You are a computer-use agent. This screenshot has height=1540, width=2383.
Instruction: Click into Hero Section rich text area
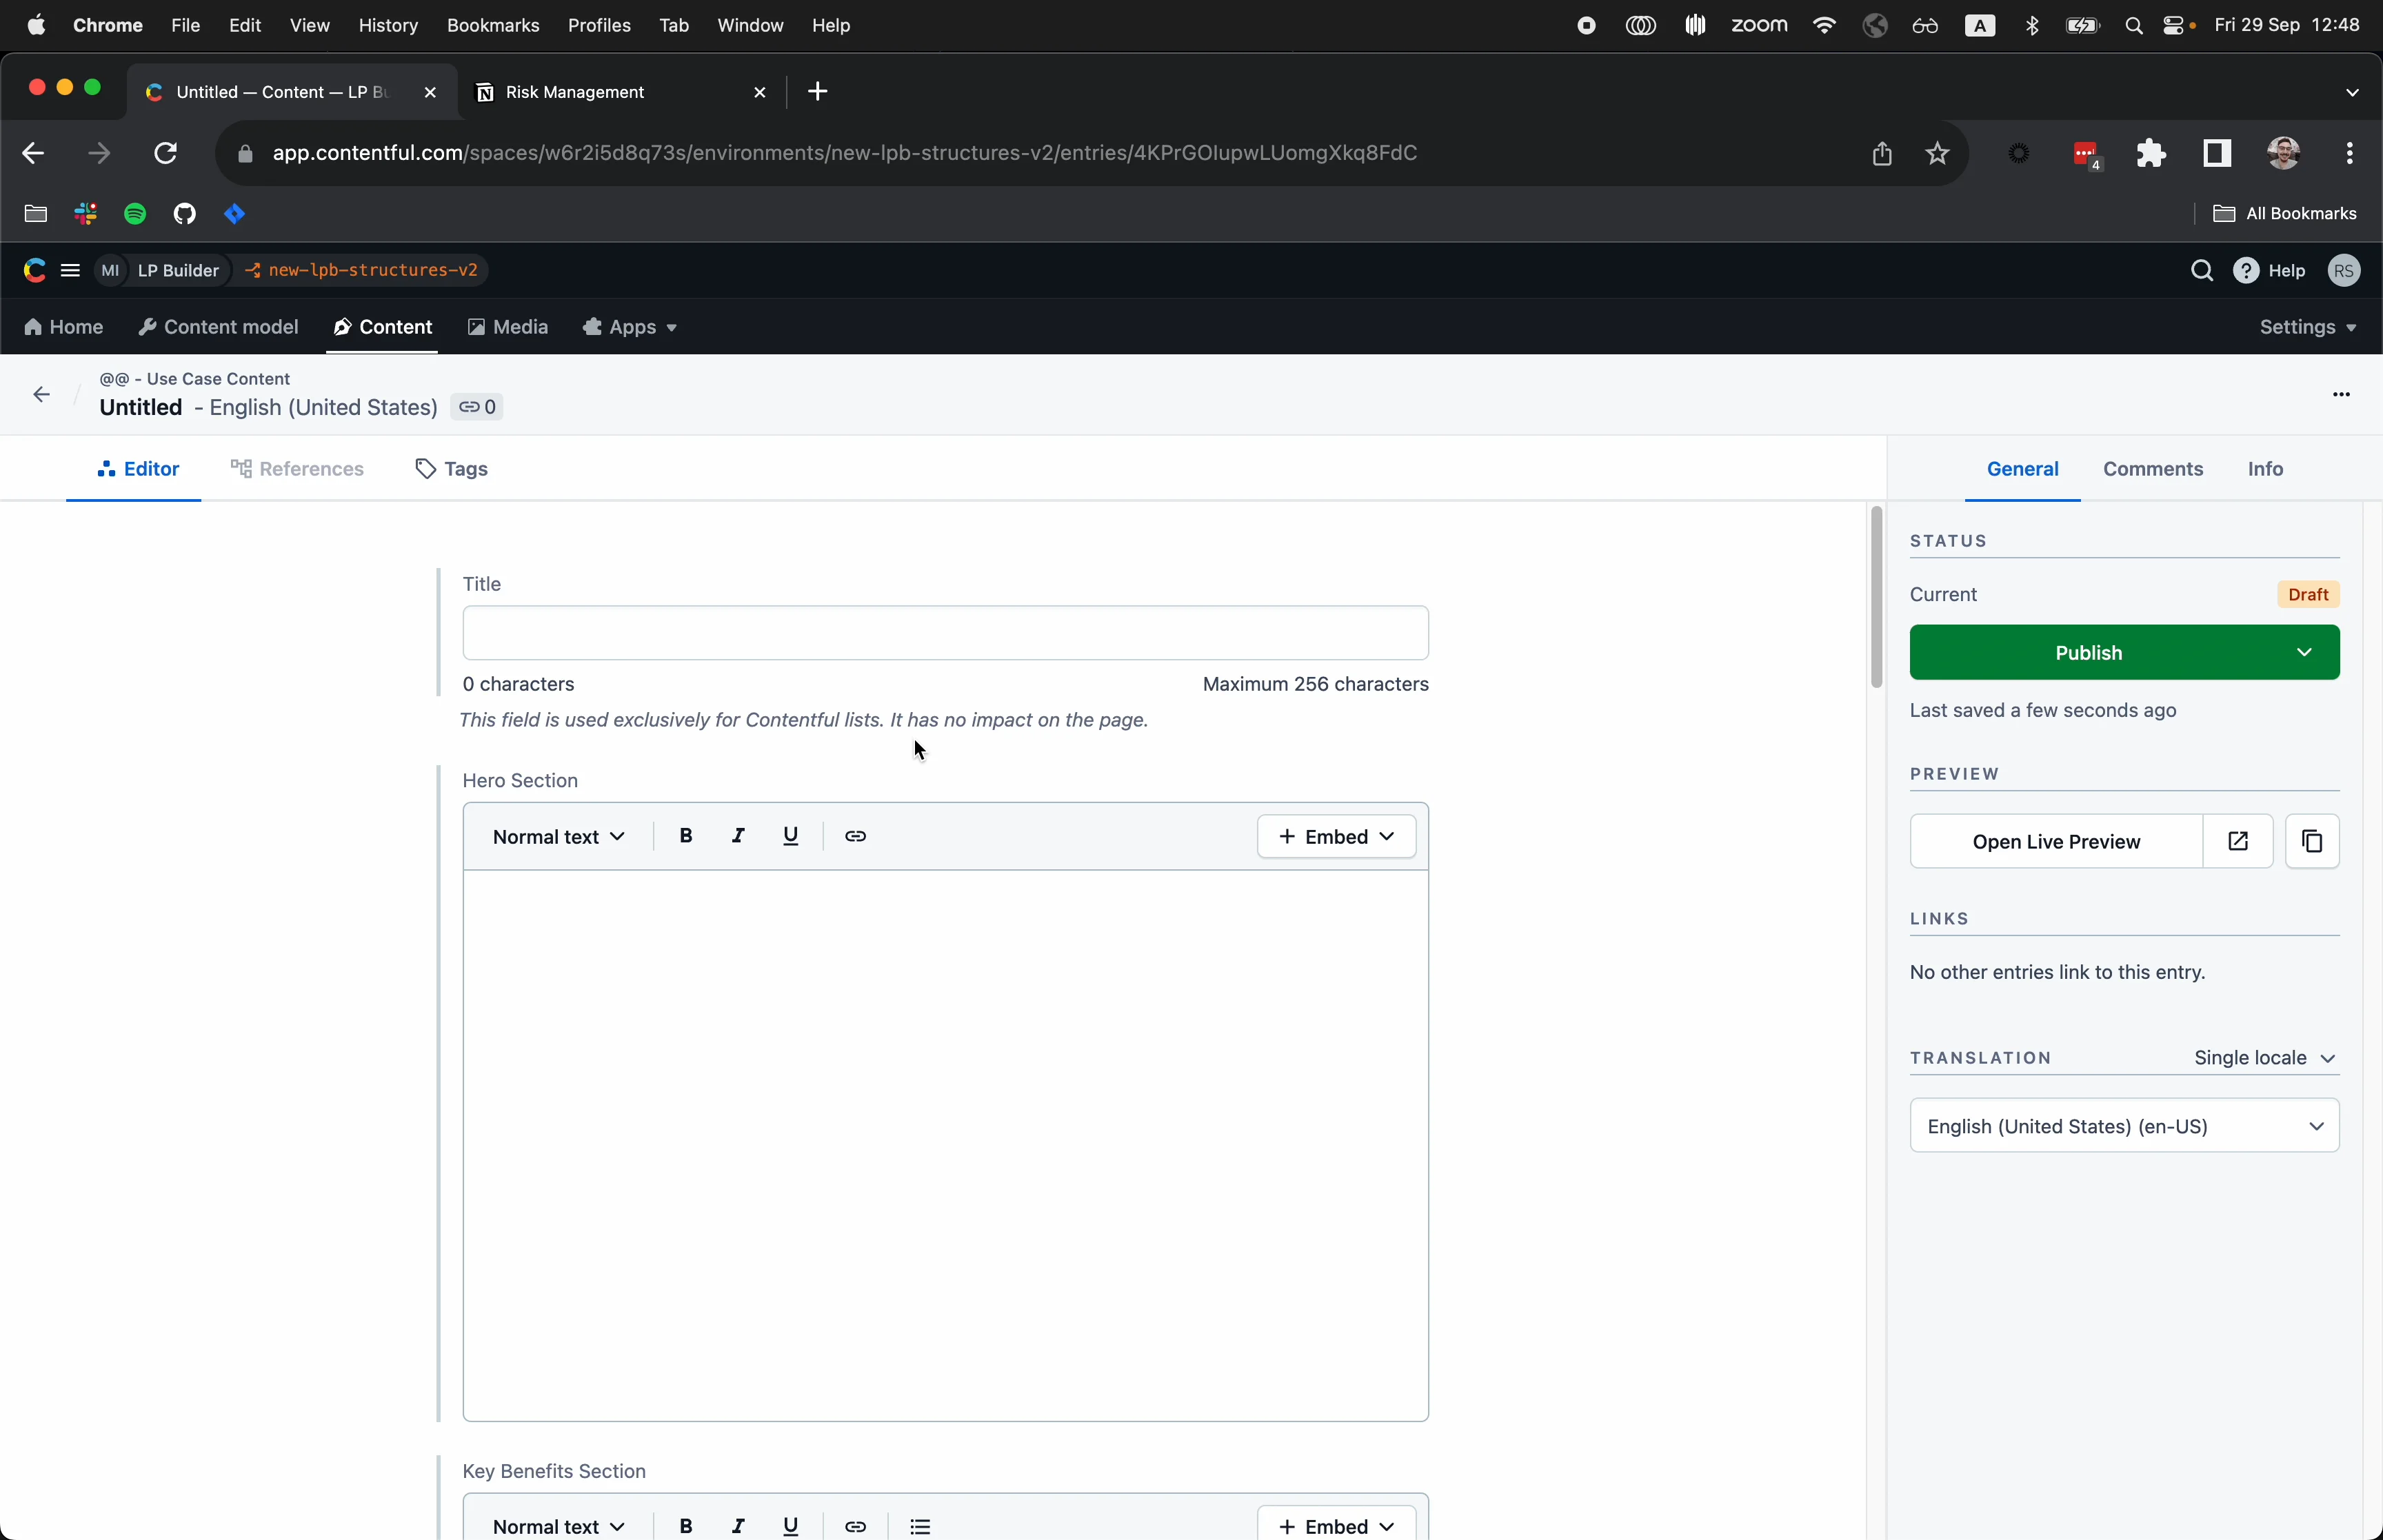(x=945, y=1145)
